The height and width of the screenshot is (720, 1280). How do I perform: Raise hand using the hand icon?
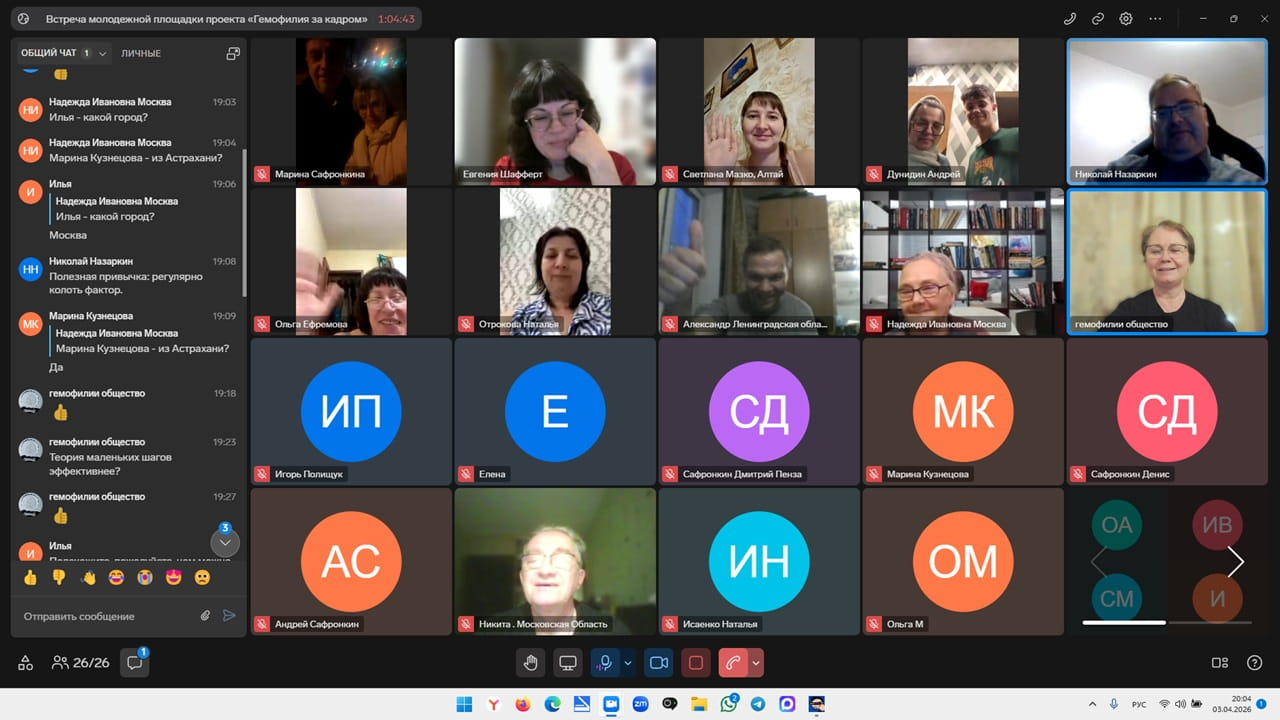pyautogui.click(x=531, y=662)
